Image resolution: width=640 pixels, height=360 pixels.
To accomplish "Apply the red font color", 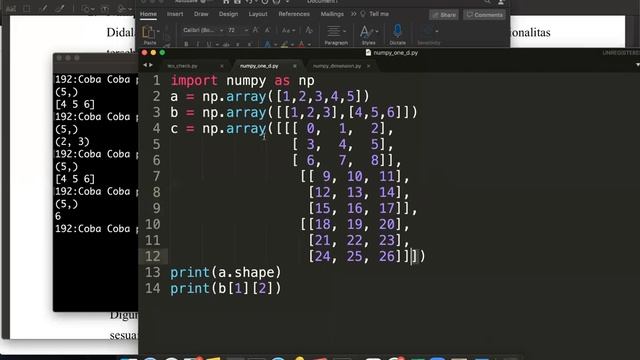I will pos(301,44).
